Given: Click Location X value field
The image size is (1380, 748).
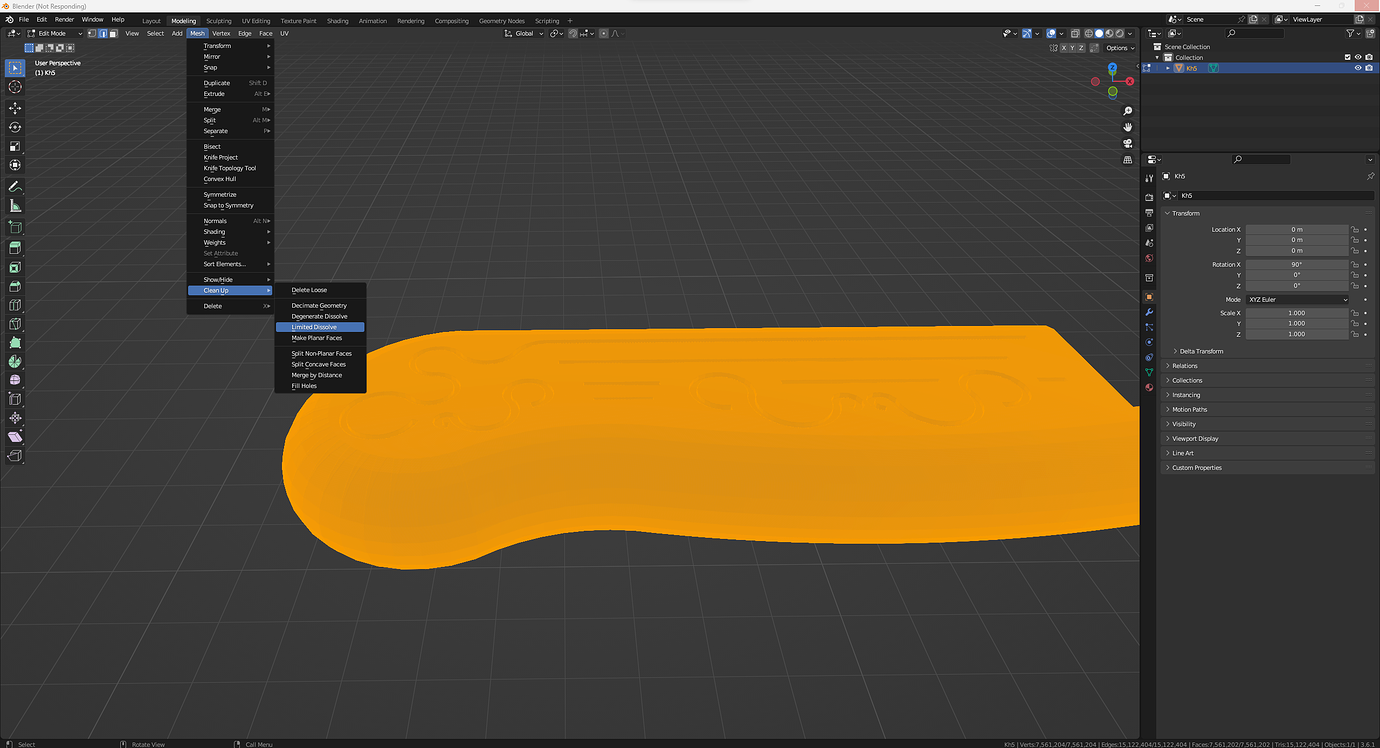Looking at the screenshot, I should [x=1297, y=229].
